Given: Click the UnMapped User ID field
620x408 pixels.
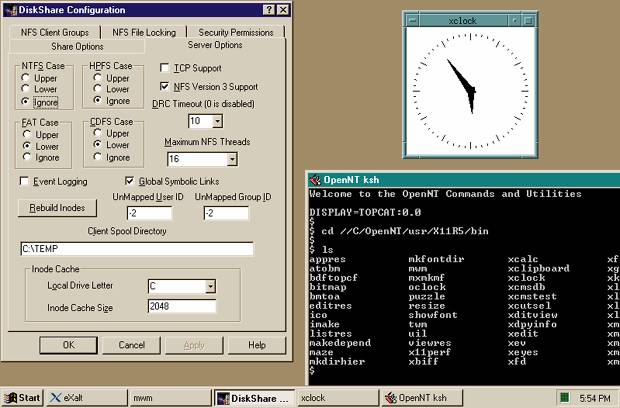Looking at the screenshot, I should 149,213.
